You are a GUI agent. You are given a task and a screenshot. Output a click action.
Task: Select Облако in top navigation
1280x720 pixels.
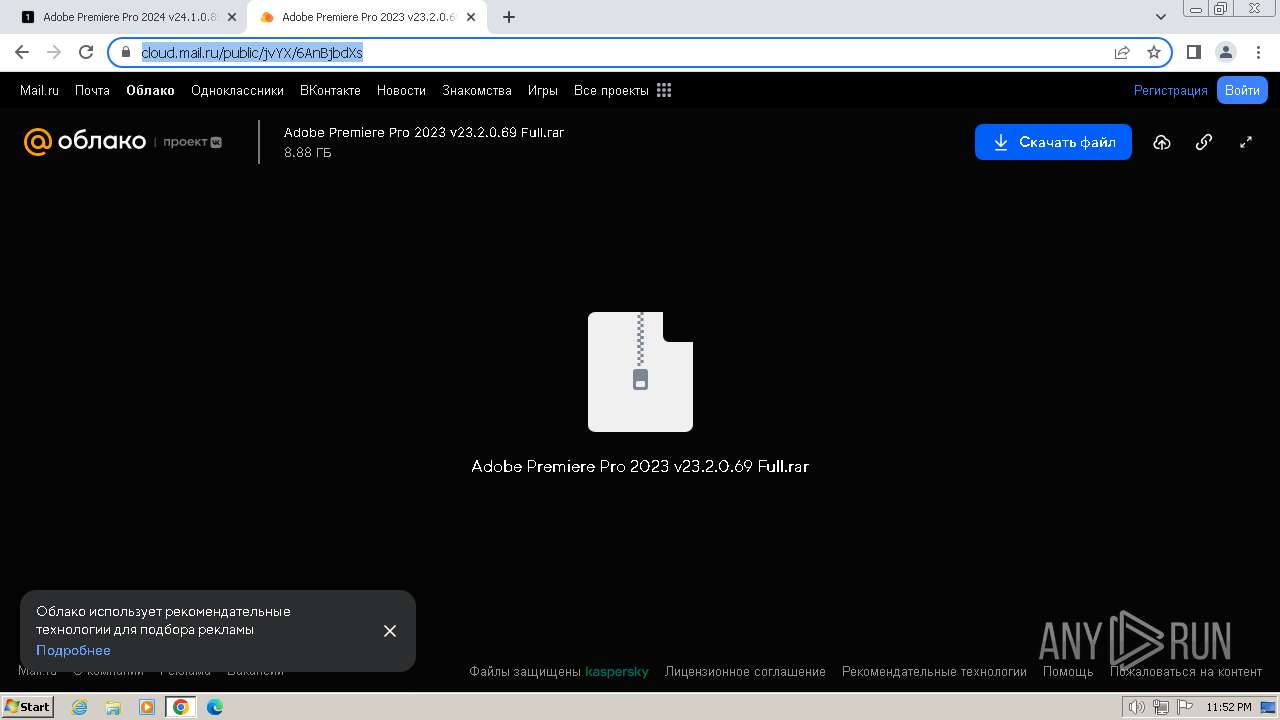click(150, 90)
